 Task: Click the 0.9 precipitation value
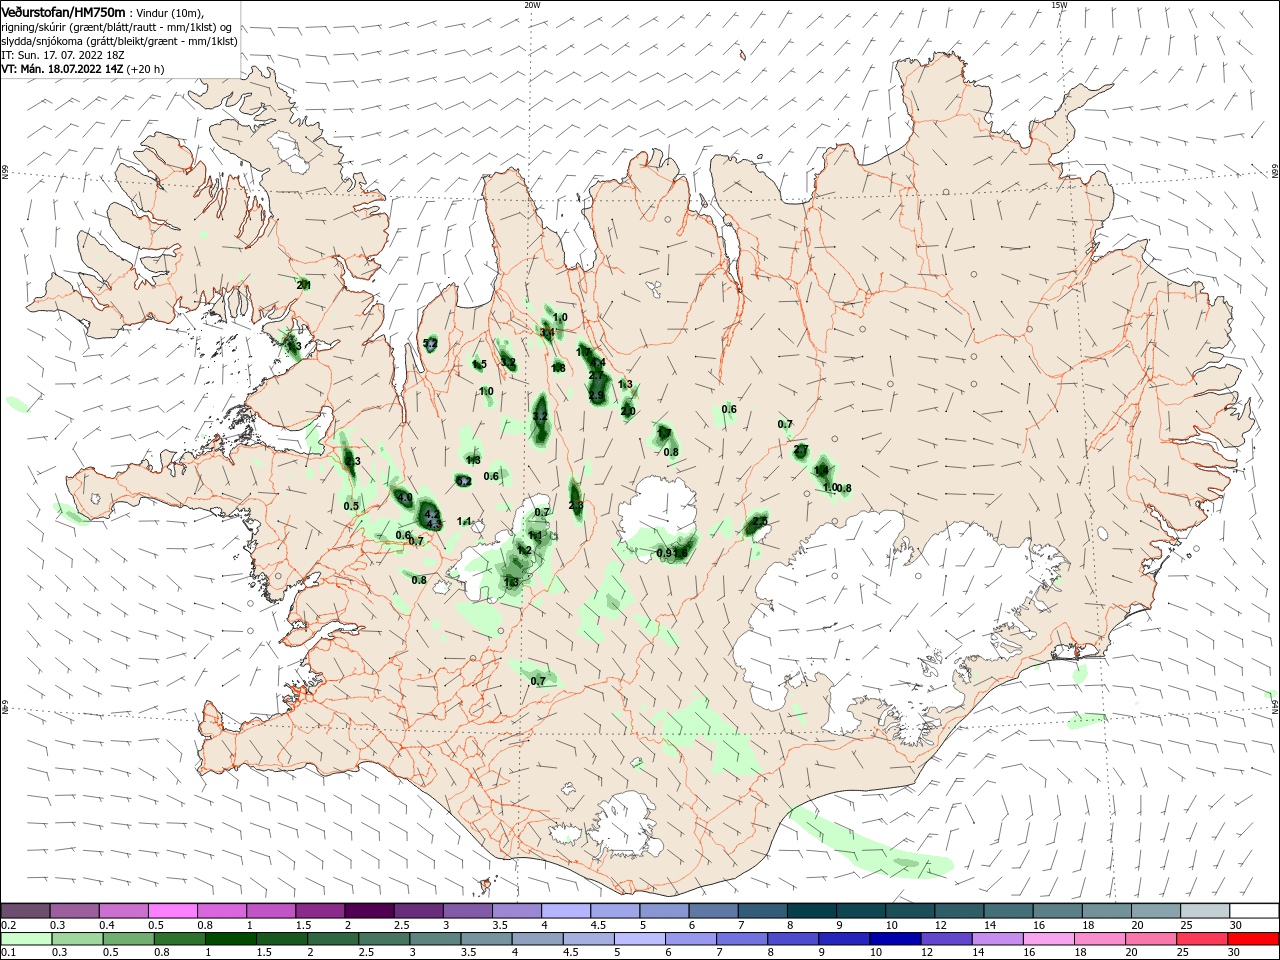pos(664,553)
